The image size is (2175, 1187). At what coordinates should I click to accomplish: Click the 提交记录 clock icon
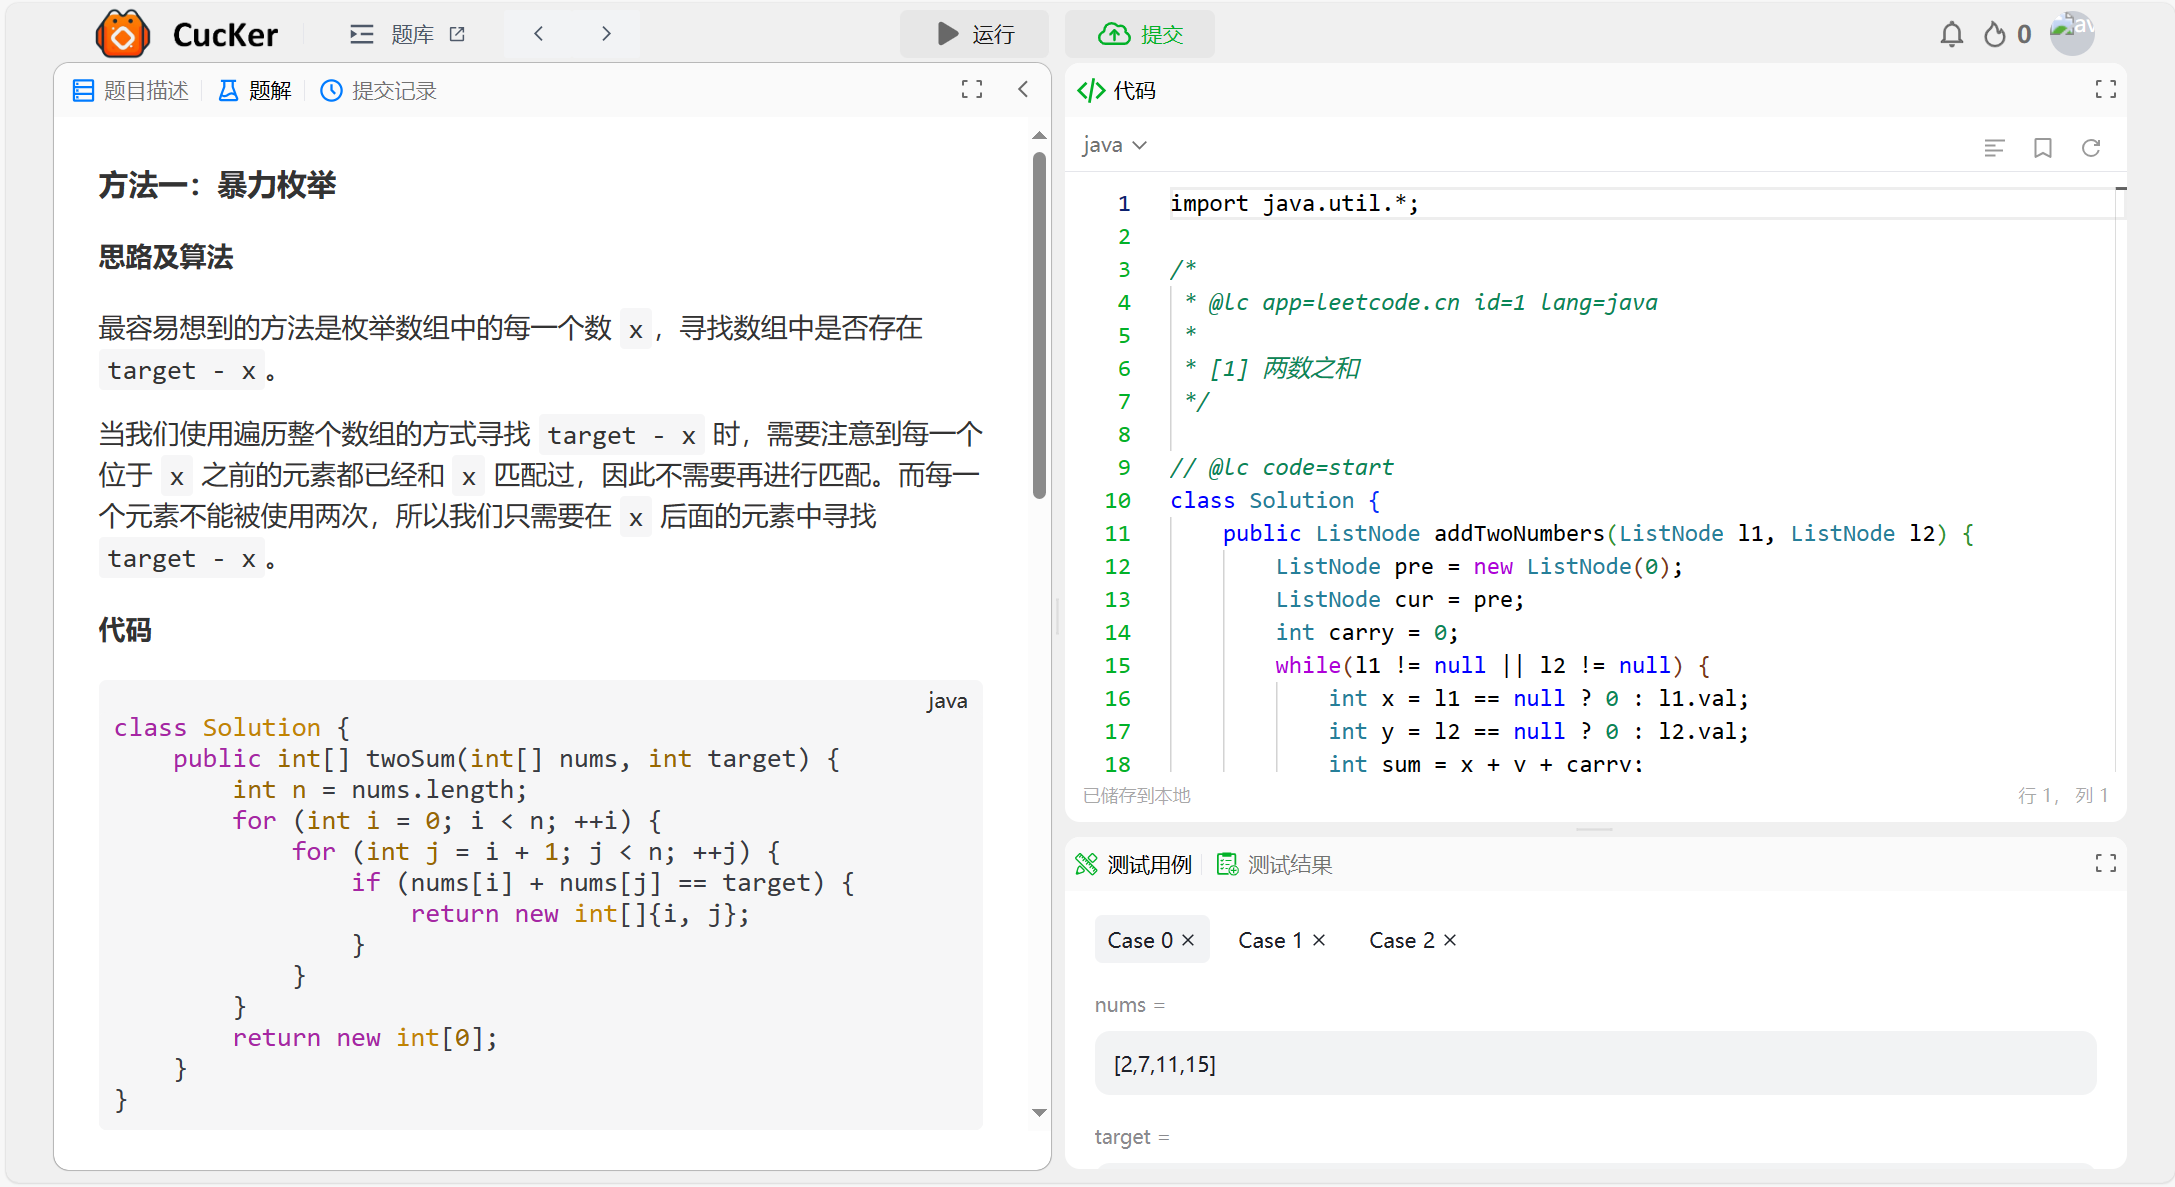(331, 91)
